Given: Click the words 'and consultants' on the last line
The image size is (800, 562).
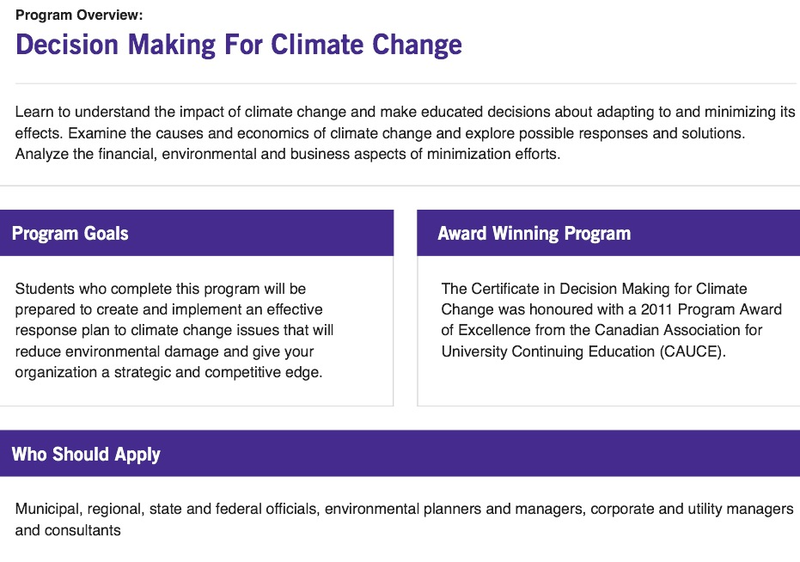Looking at the screenshot, I should click(68, 530).
